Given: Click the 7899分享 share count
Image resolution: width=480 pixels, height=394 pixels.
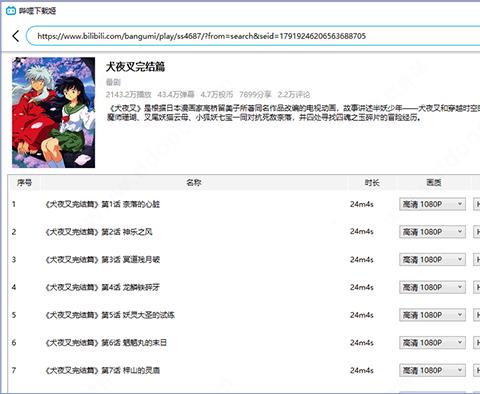Looking at the screenshot, I should pyautogui.click(x=255, y=95).
